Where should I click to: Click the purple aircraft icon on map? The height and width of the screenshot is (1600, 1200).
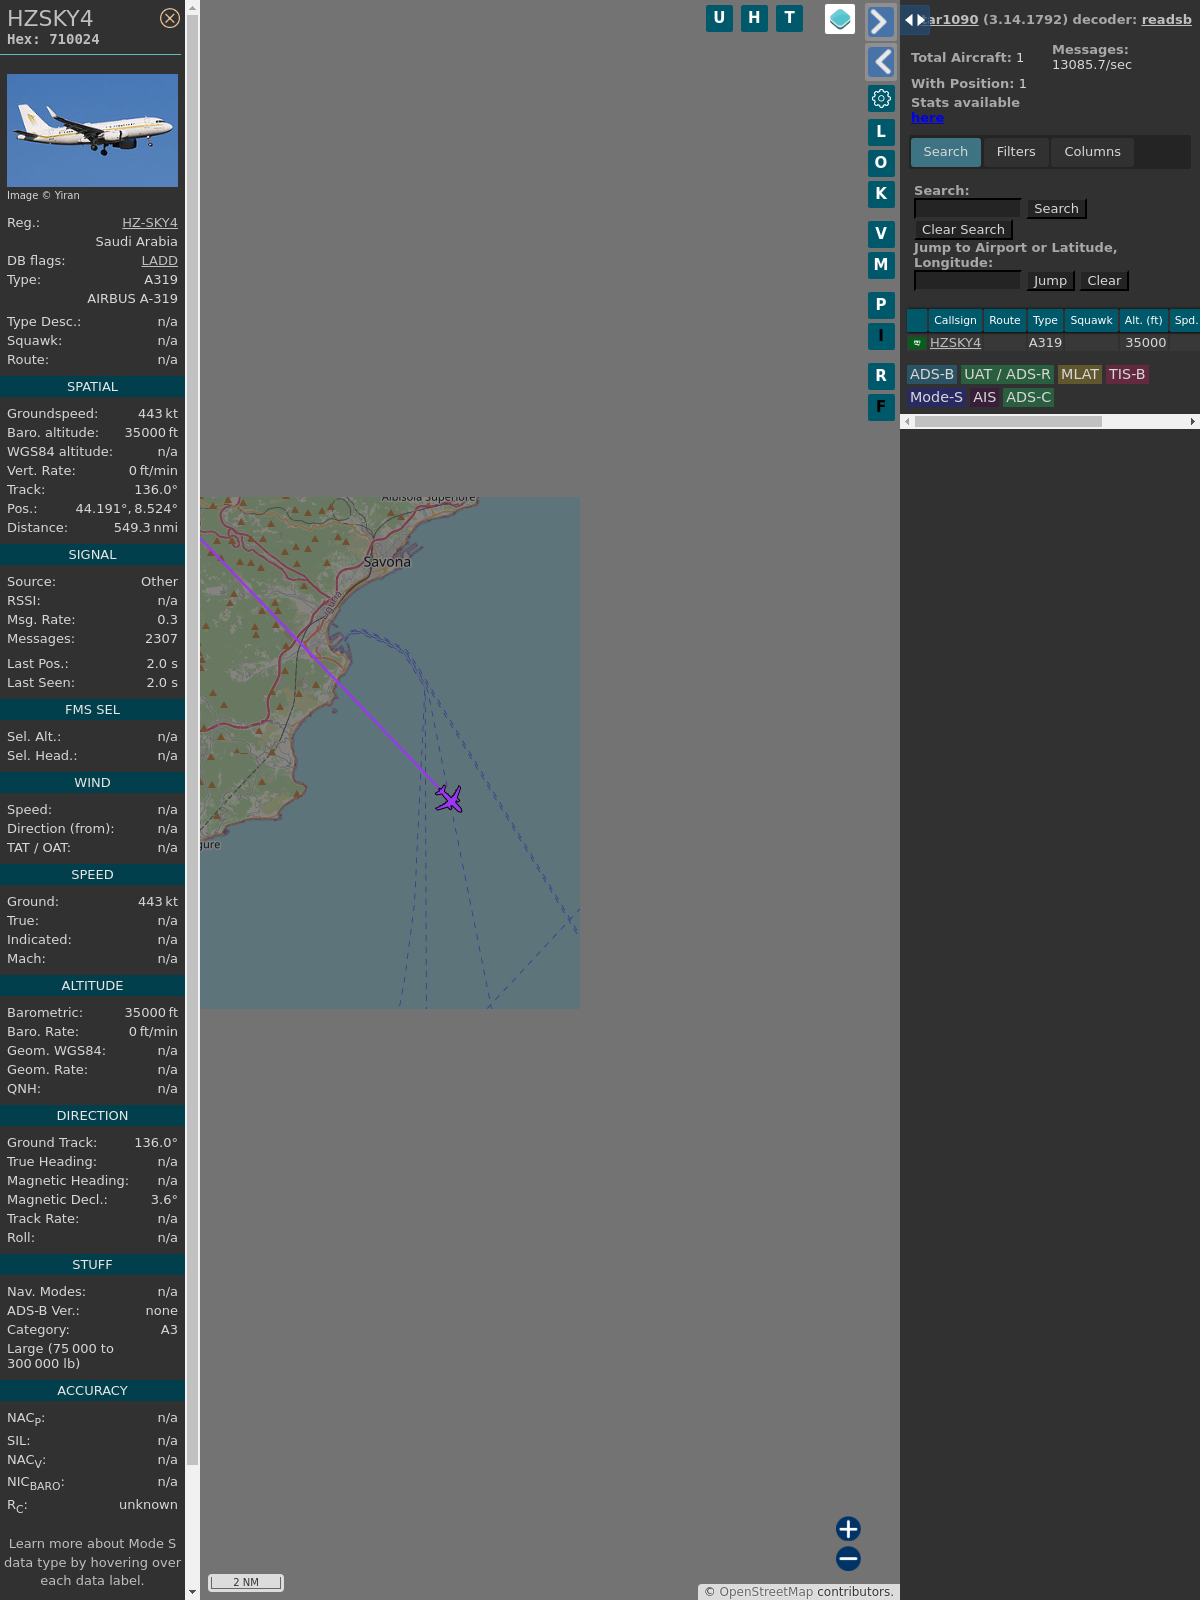click(x=449, y=798)
